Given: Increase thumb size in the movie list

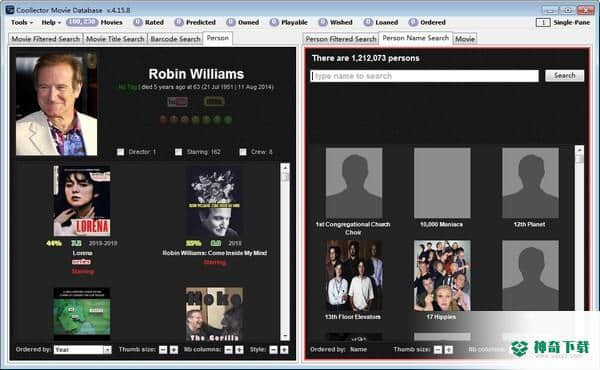Looking at the screenshot, I should (174, 350).
